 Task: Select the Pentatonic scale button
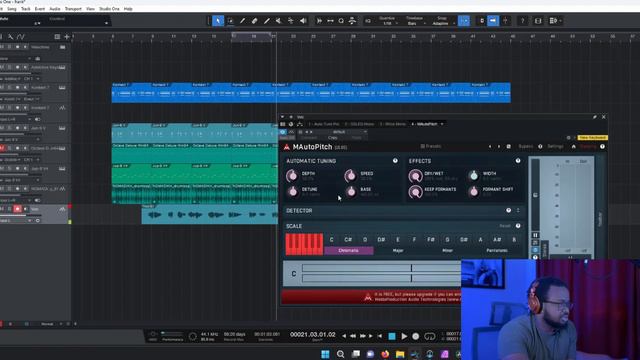(x=497, y=251)
